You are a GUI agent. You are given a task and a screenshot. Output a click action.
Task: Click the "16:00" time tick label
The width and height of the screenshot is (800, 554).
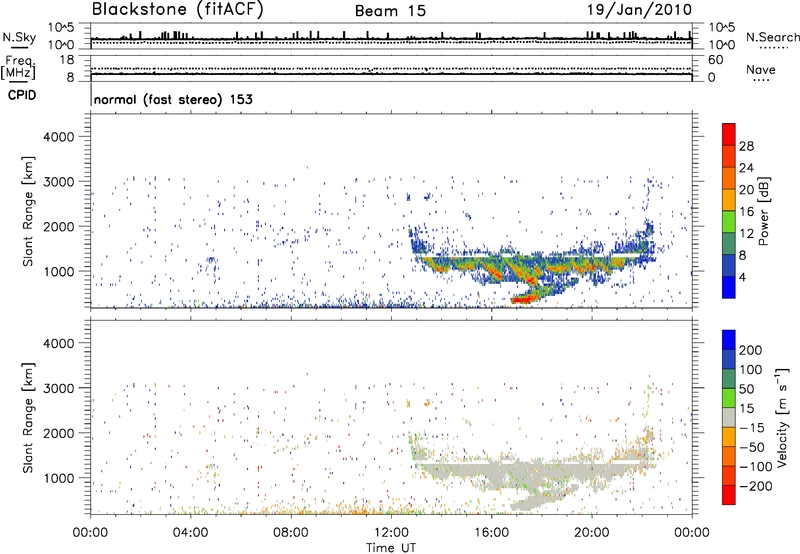coord(491,533)
